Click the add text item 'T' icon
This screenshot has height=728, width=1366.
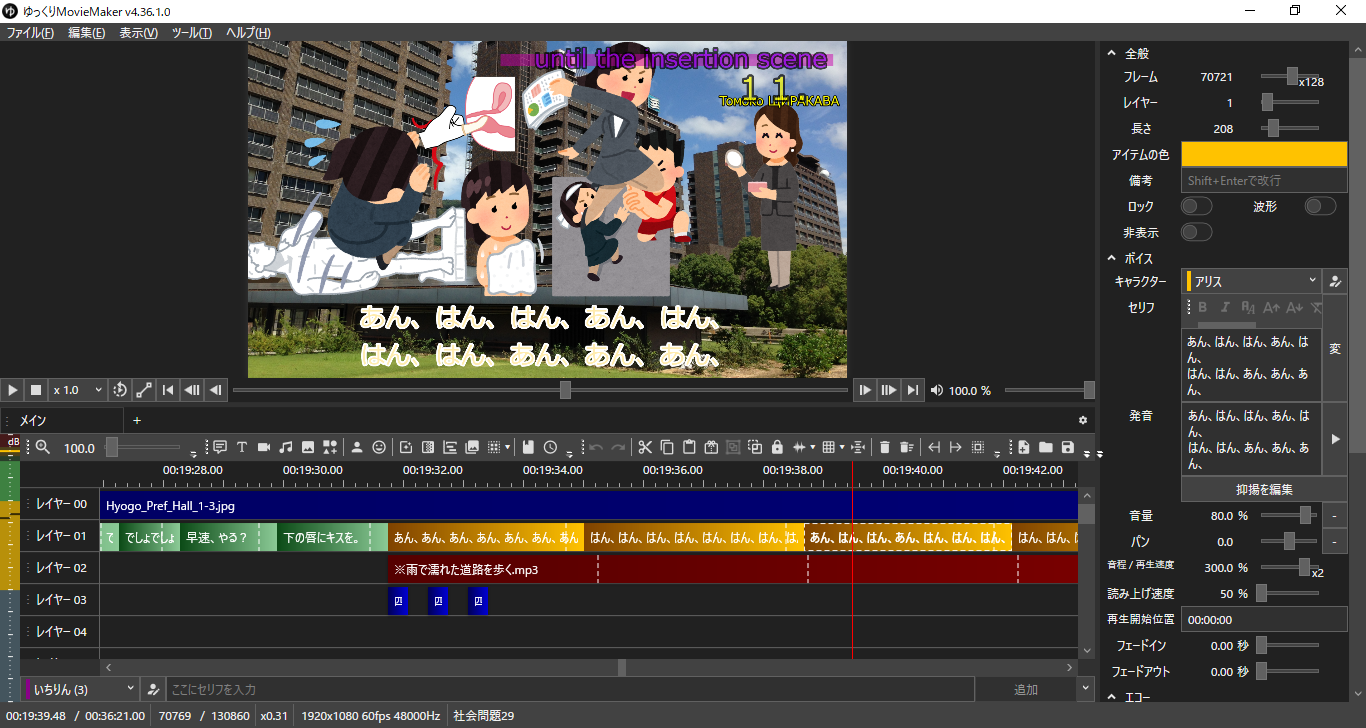coord(242,448)
